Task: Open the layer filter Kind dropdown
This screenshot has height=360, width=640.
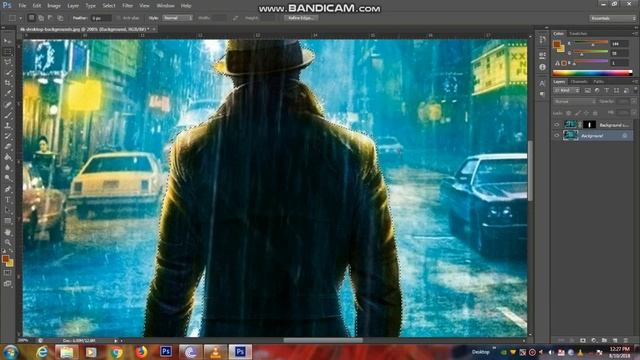Action: 567,91
